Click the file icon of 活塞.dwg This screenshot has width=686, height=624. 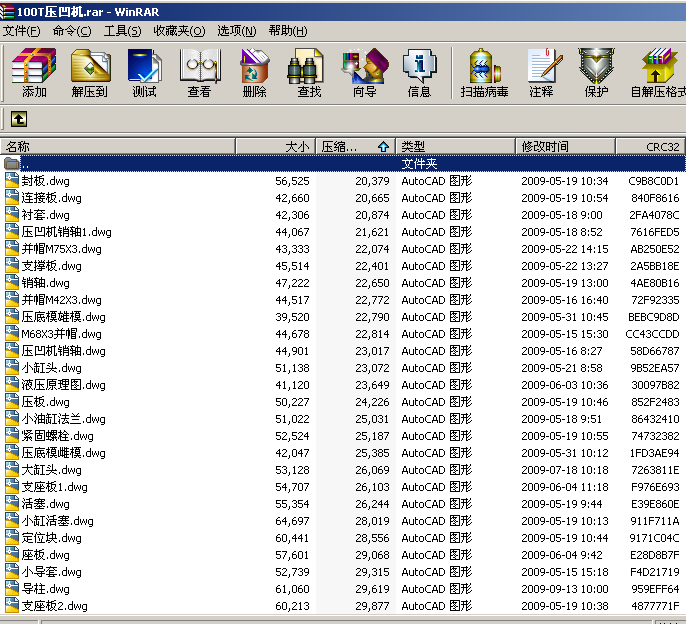[x=12, y=504]
